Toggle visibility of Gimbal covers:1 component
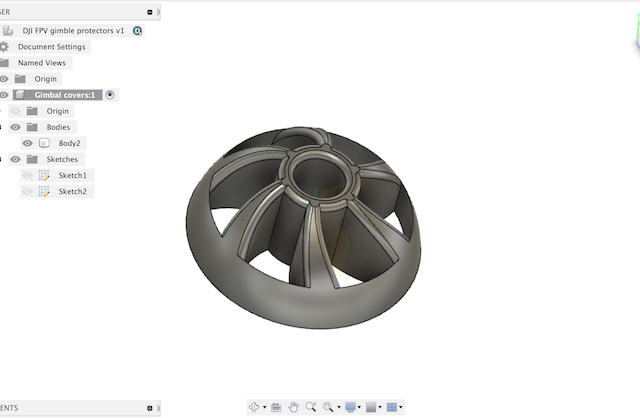 (4, 95)
